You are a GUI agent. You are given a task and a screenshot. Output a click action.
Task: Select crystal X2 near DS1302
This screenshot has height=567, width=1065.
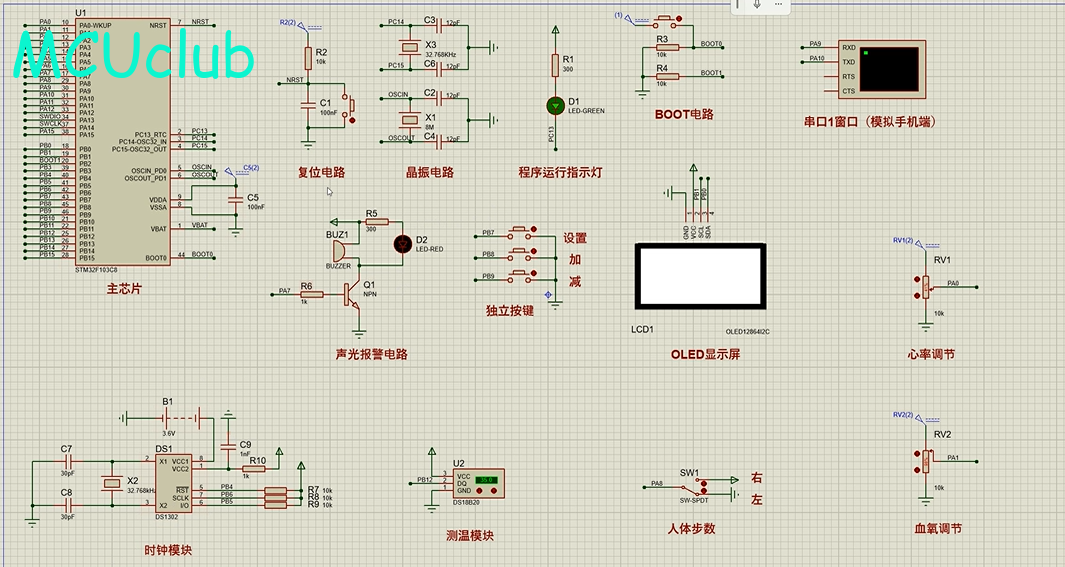pos(112,483)
